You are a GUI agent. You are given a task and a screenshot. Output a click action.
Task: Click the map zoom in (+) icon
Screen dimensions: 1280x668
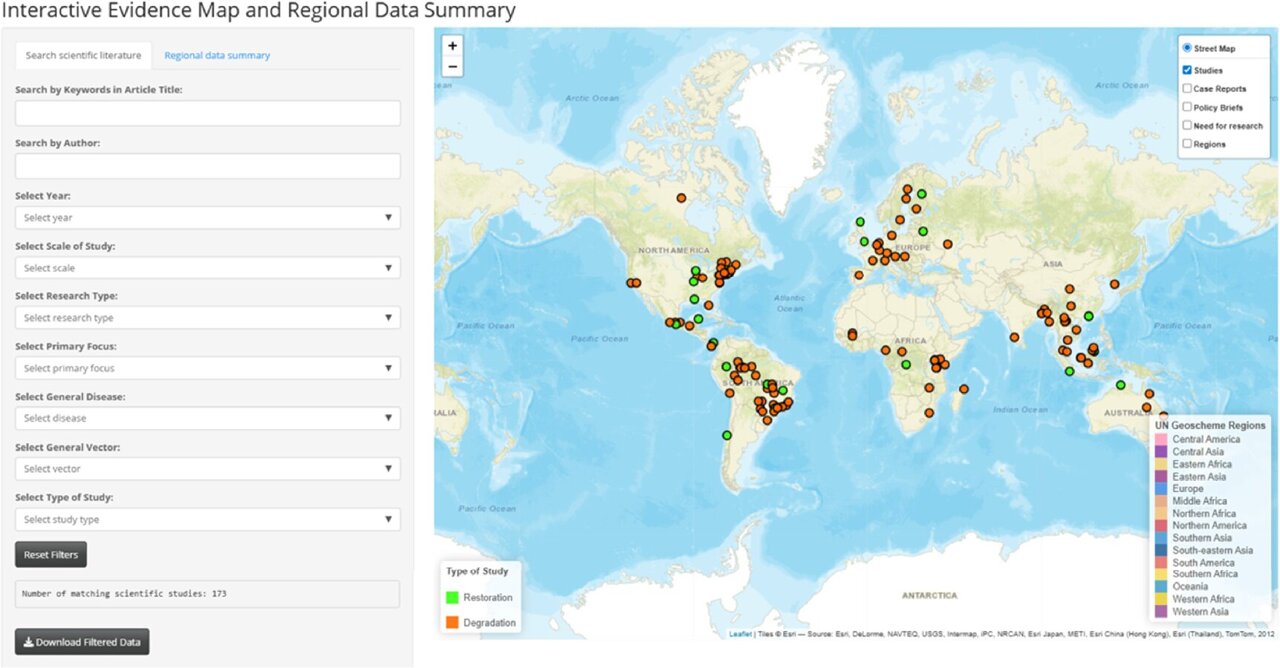pos(452,46)
